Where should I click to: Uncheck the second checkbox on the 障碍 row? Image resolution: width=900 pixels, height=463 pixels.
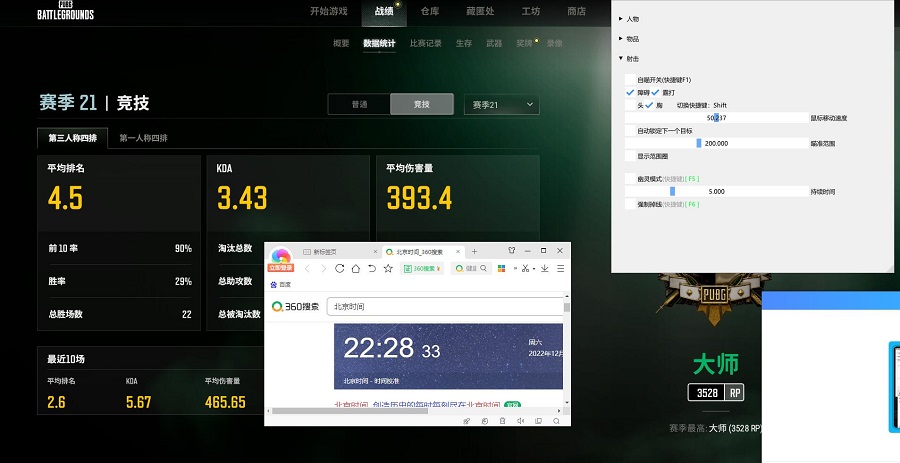tap(655, 92)
